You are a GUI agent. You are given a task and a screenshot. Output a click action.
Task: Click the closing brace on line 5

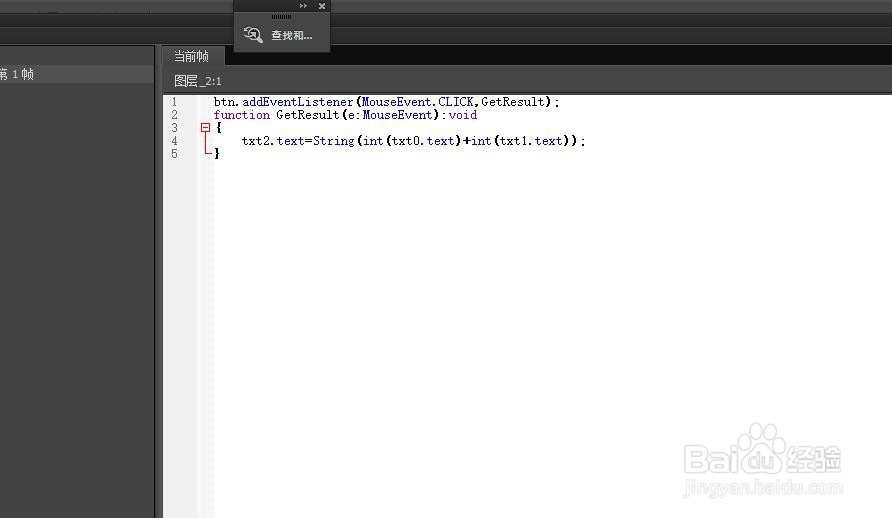point(217,154)
